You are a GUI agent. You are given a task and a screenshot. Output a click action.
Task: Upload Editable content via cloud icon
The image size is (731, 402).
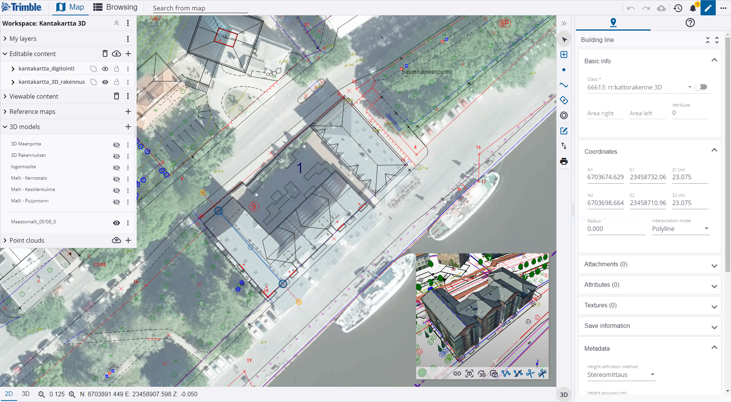116,54
